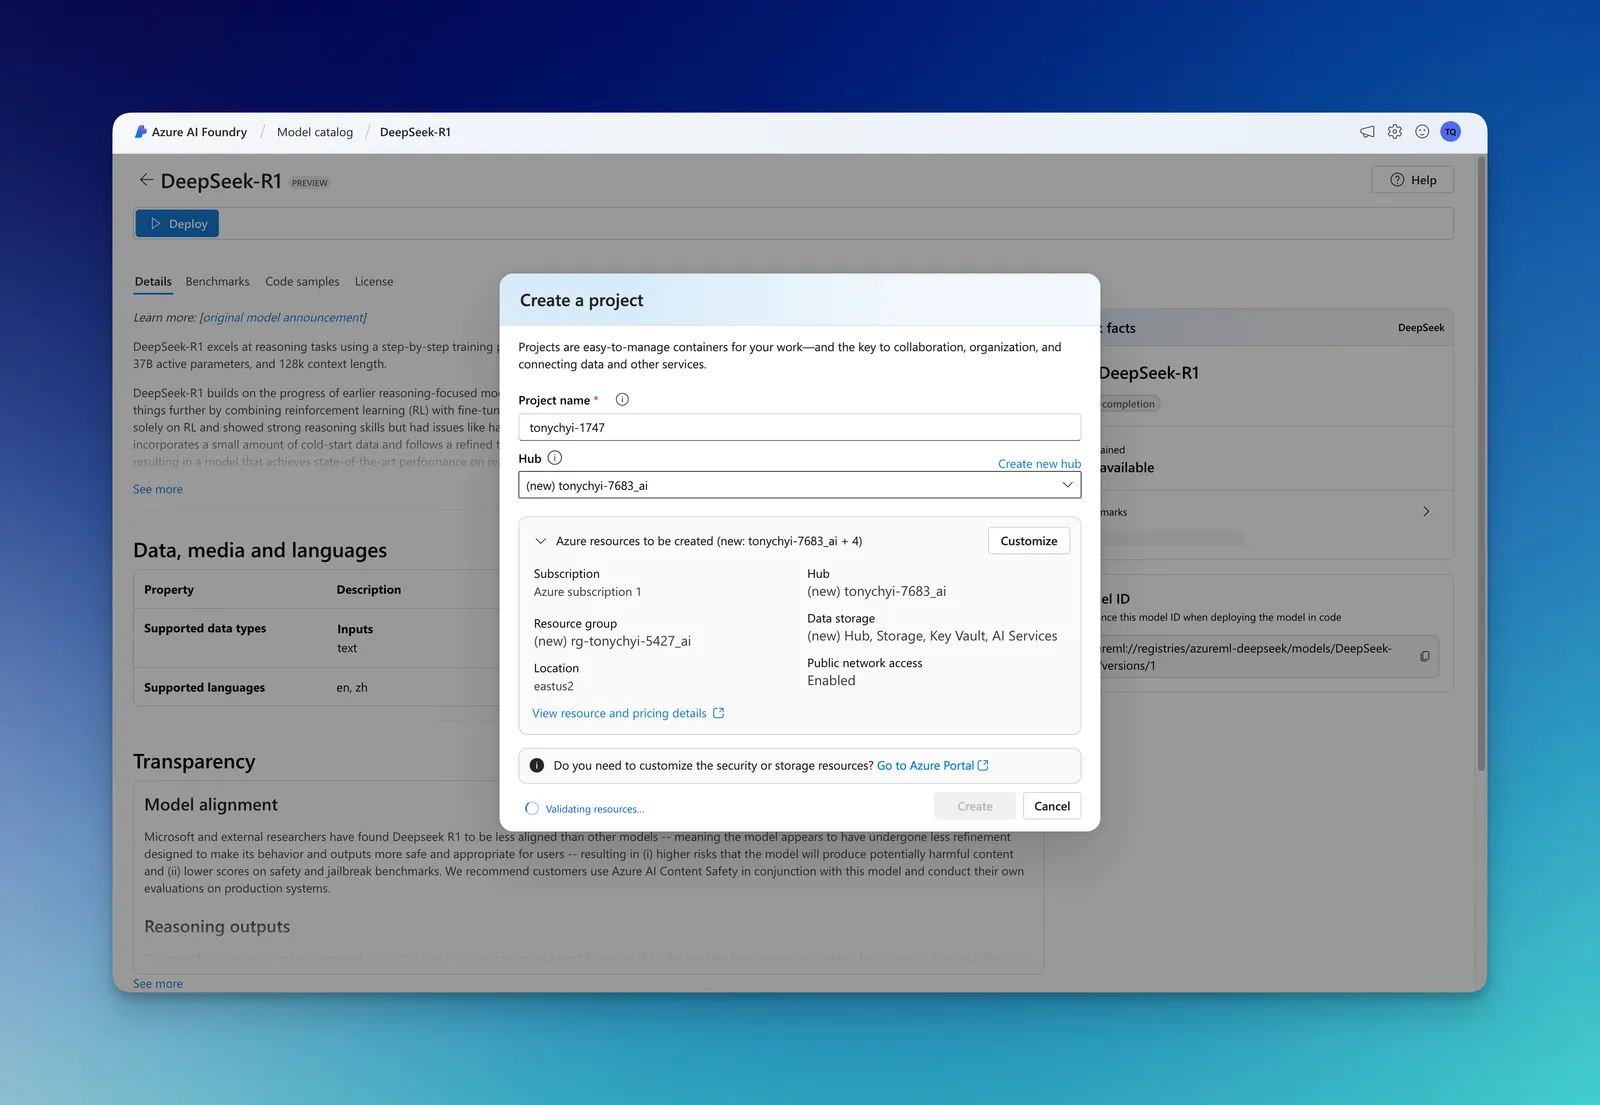
Task: Click the Cancel button
Action: [1052, 806]
